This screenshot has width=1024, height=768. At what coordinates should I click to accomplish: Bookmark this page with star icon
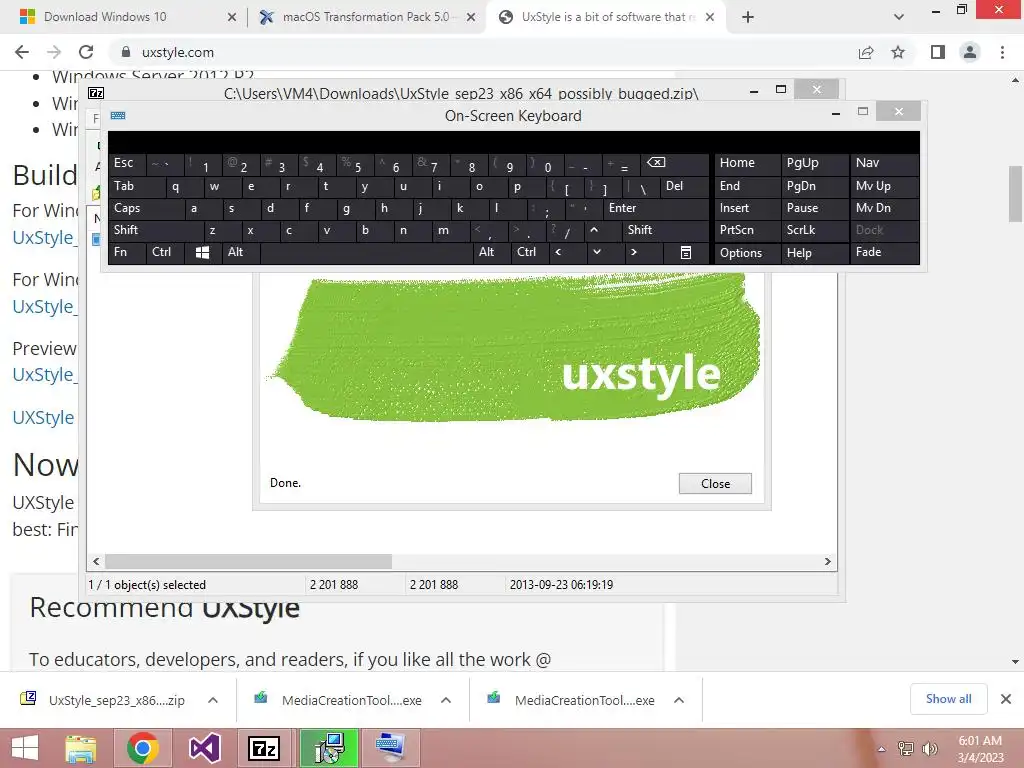click(898, 52)
